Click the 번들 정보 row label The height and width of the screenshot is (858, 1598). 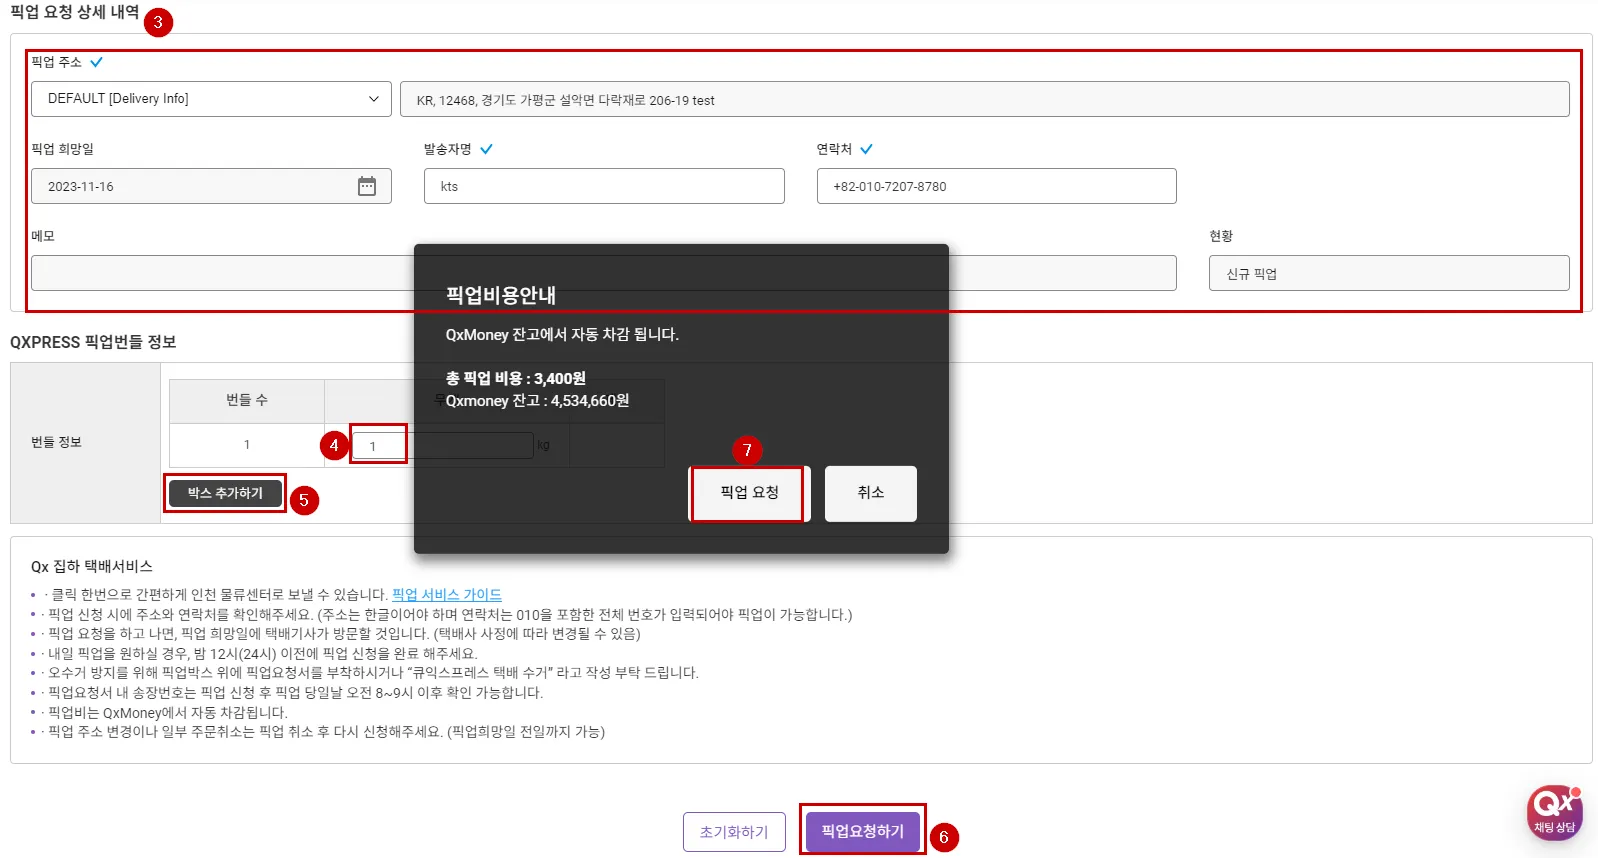tap(56, 442)
